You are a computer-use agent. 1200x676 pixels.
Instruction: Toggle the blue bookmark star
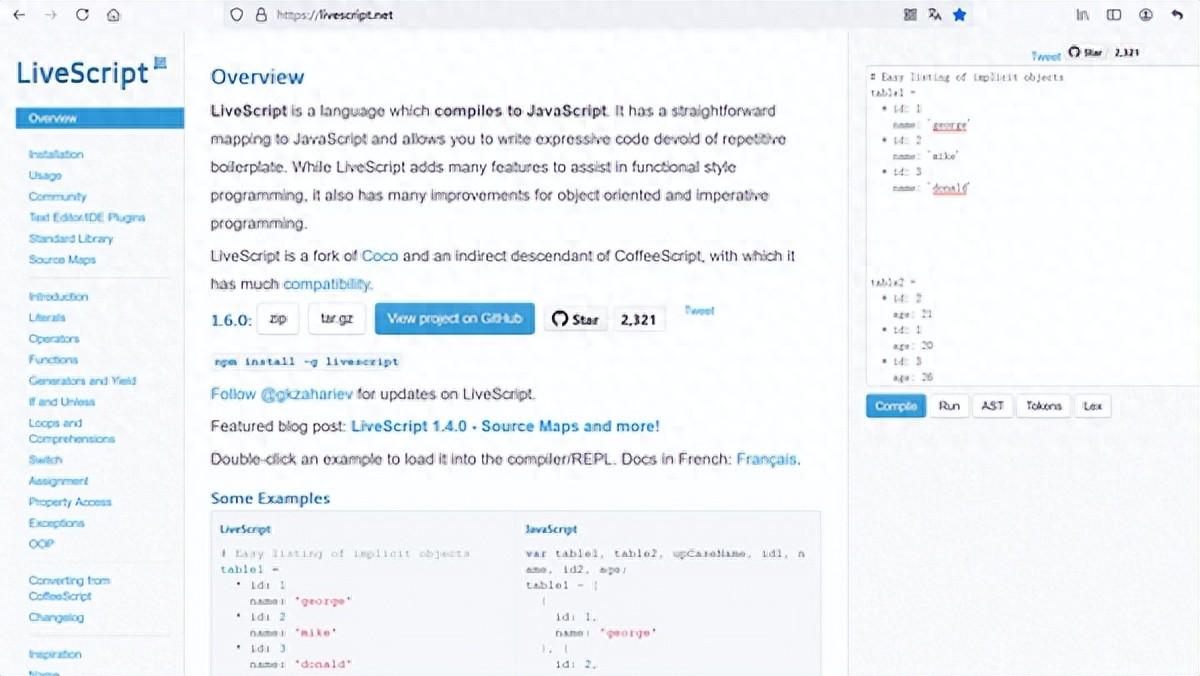tap(960, 15)
